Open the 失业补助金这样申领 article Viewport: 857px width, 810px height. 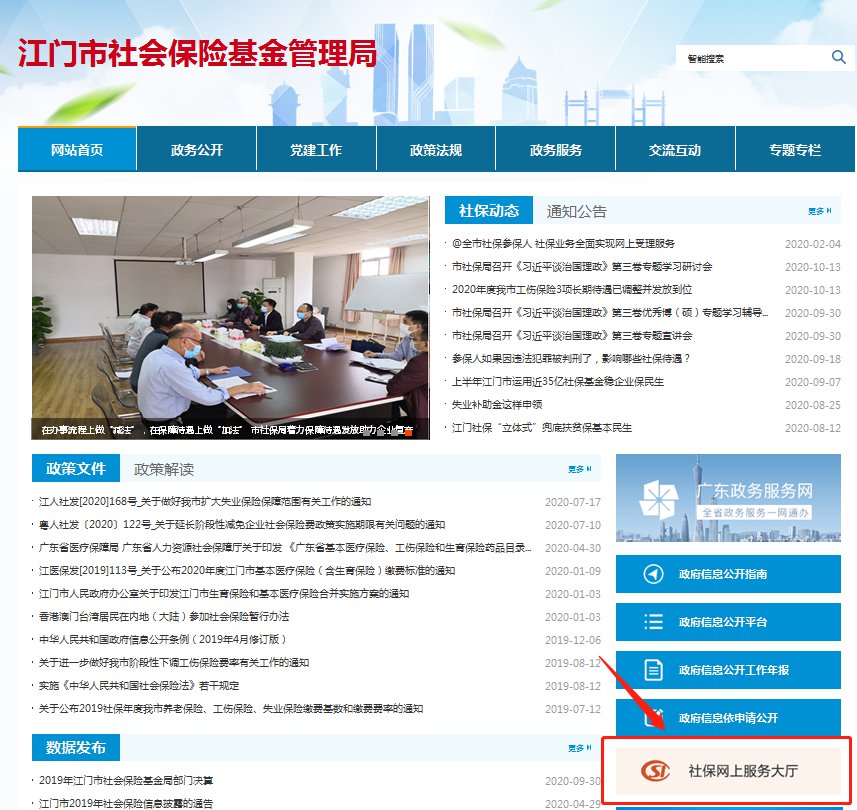point(497,404)
